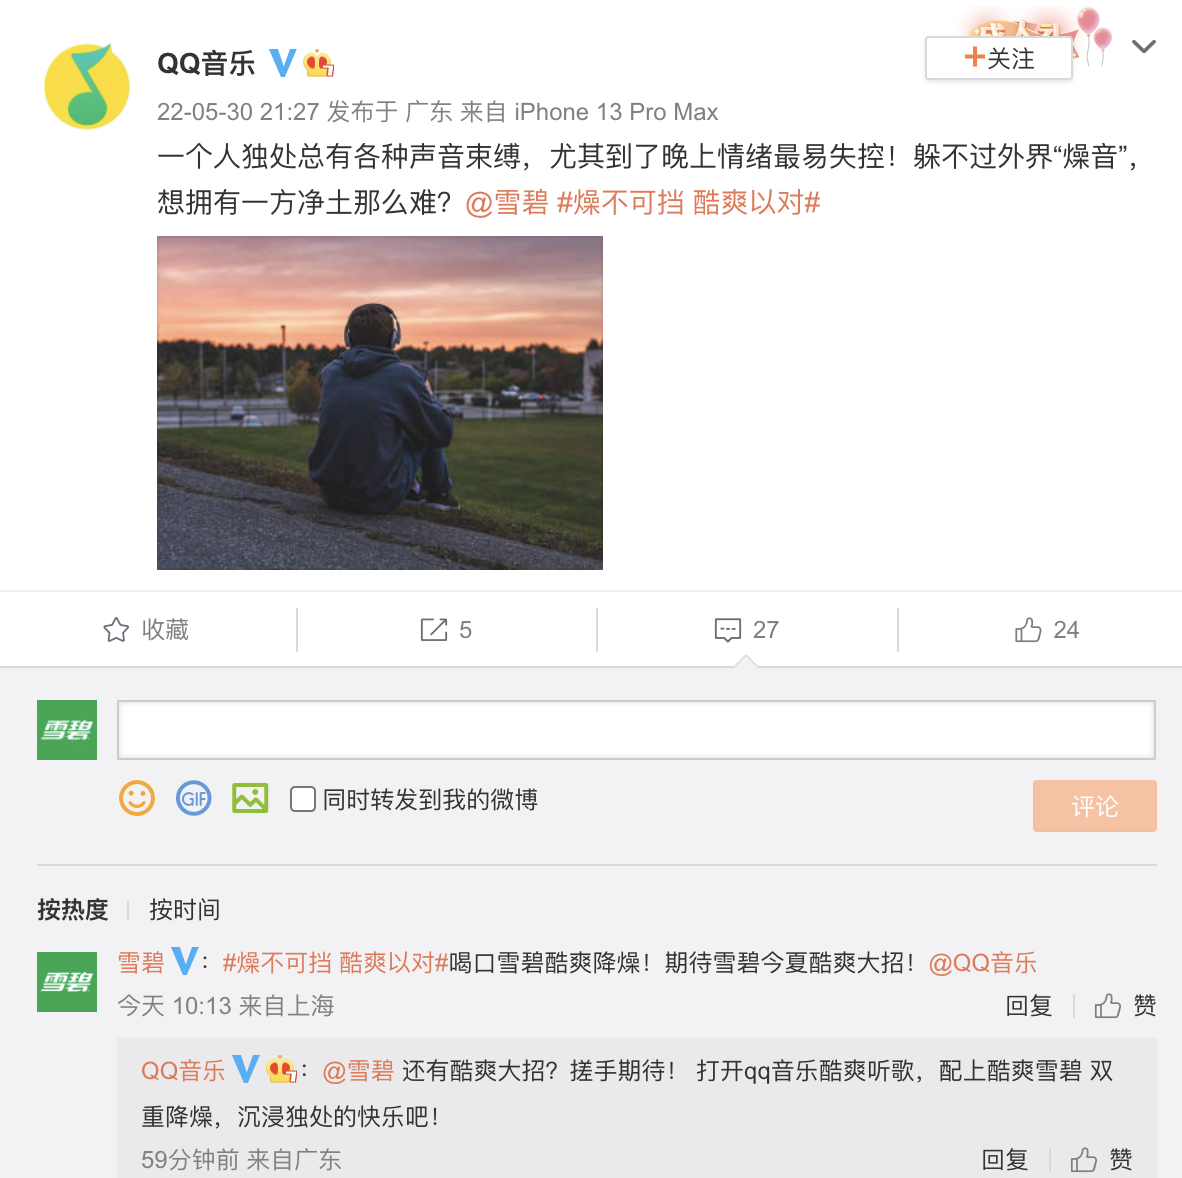Open the sunset headphone photo thumbnail
Screen dimensions: 1182x1178
[x=380, y=402]
